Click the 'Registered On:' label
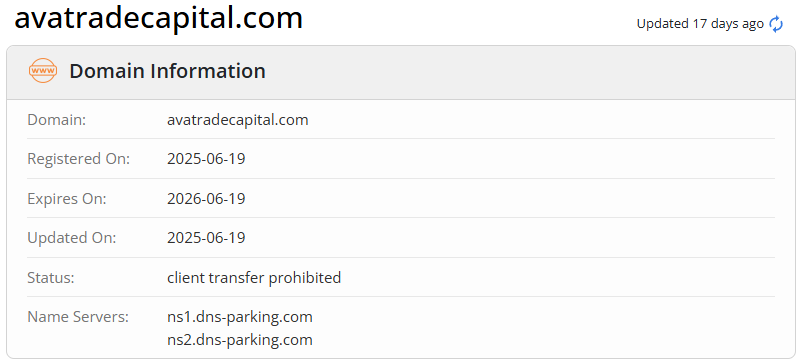This screenshot has height=364, width=802. 79,159
